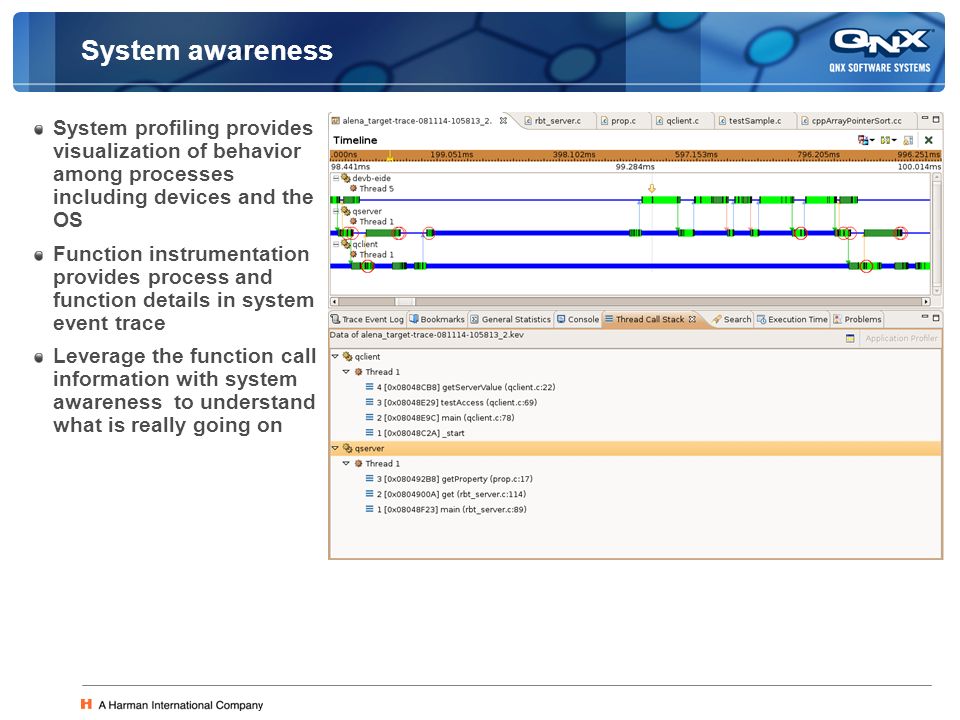Minimize the editor area pane
The height and width of the screenshot is (720, 960).
[925, 119]
